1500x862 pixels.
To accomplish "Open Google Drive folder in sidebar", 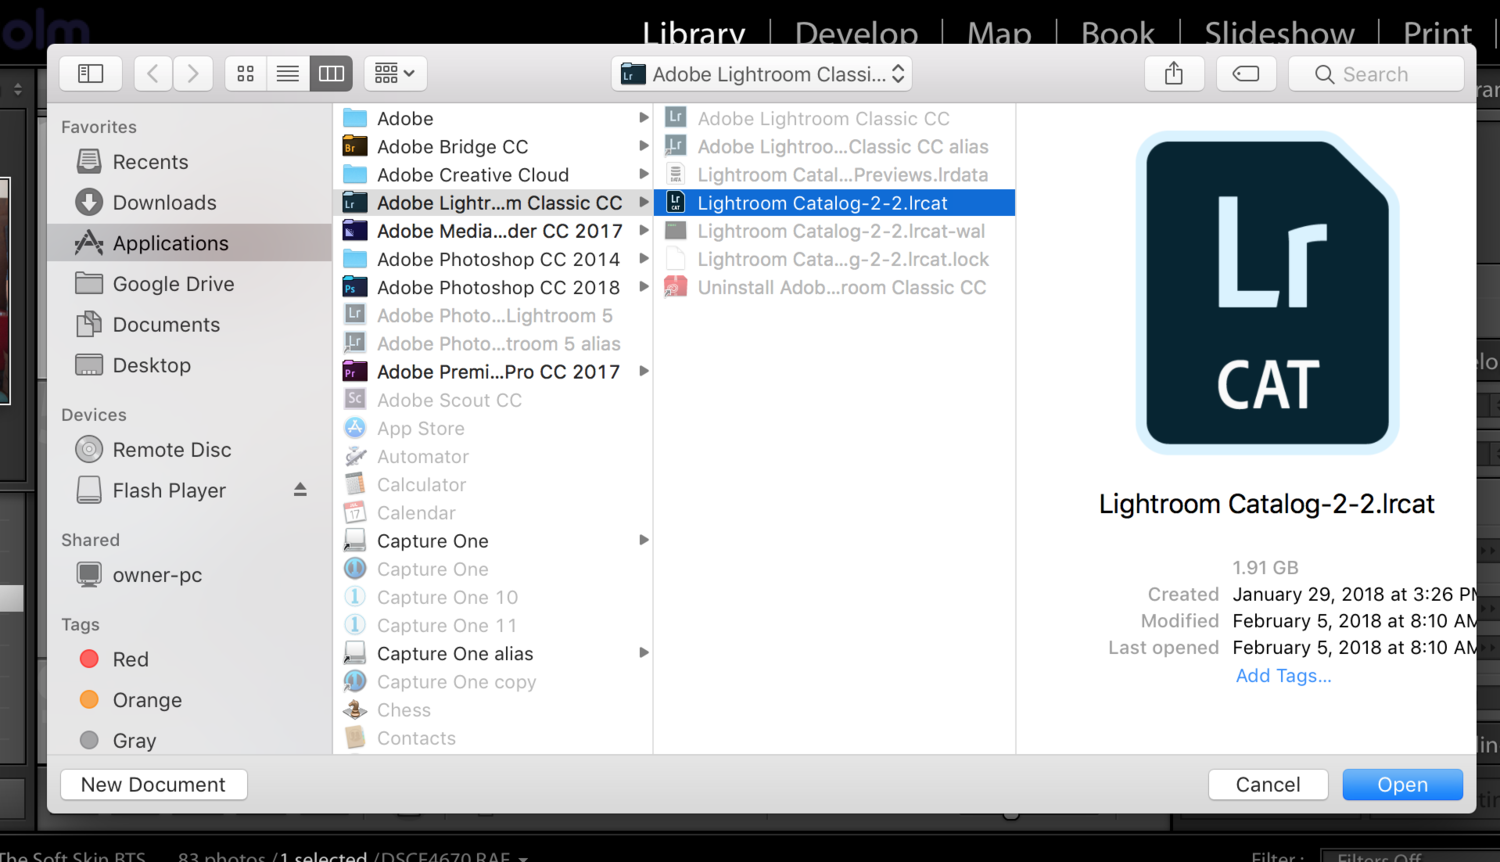I will (173, 284).
